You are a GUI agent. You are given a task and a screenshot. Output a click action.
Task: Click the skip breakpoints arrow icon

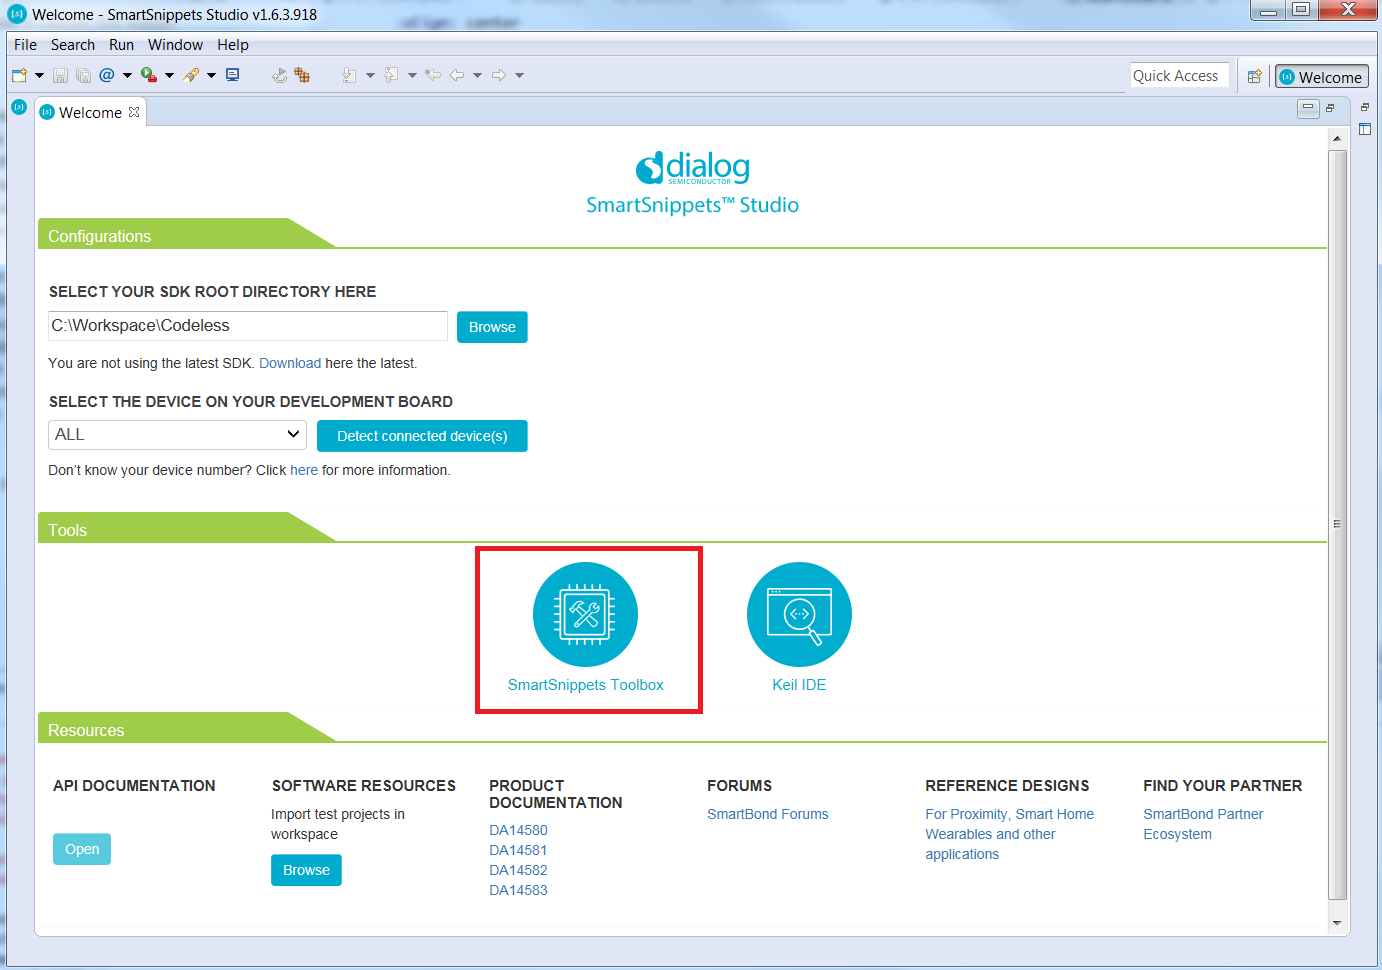(279, 75)
